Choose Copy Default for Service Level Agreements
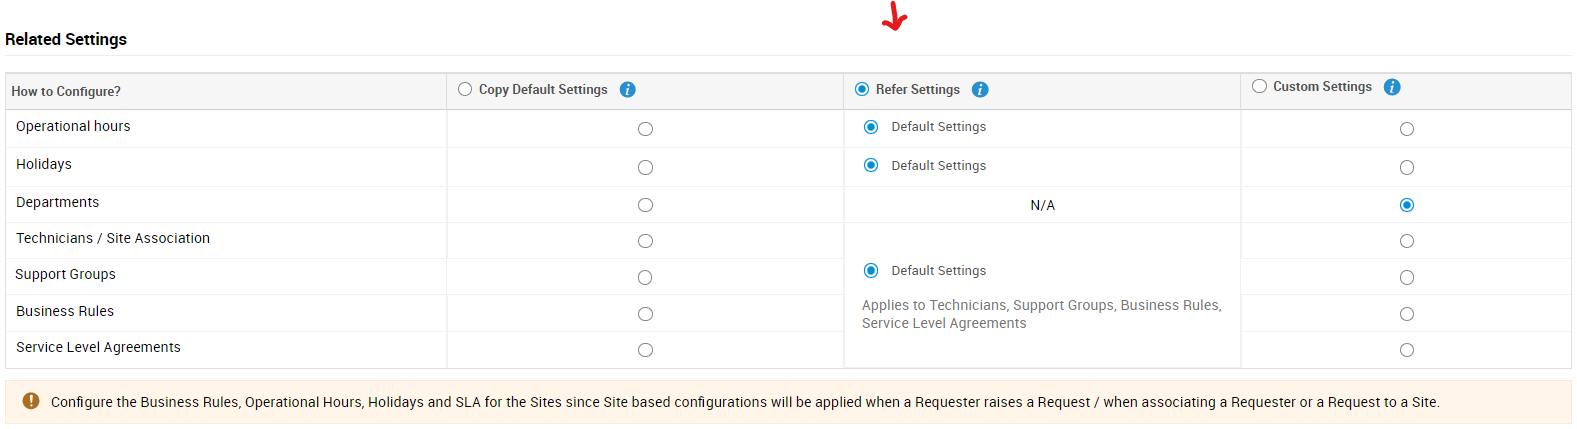The height and width of the screenshot is (429, 1577). tap(645, 350)
